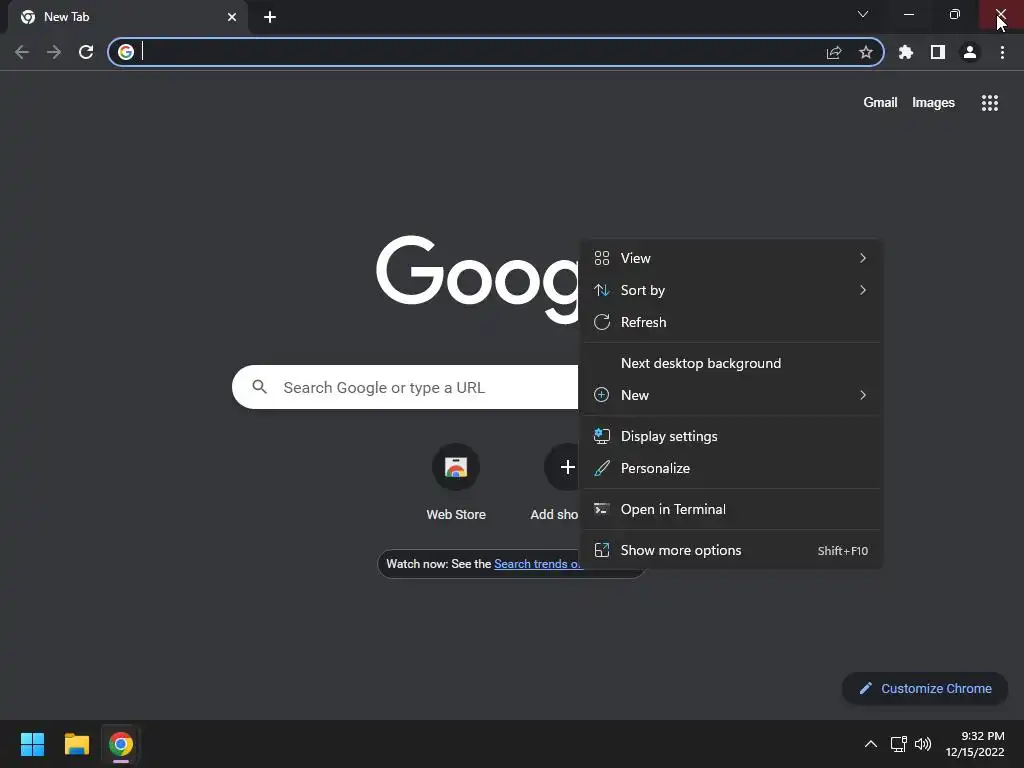Share this page icon in the address bar
Viewport: 1024px width, 768px height.
[834, 52]
